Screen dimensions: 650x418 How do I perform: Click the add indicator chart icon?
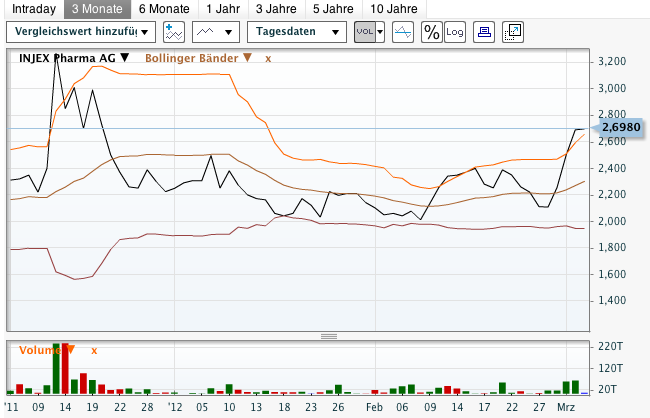pyautogui.click(x=174, y=32)
